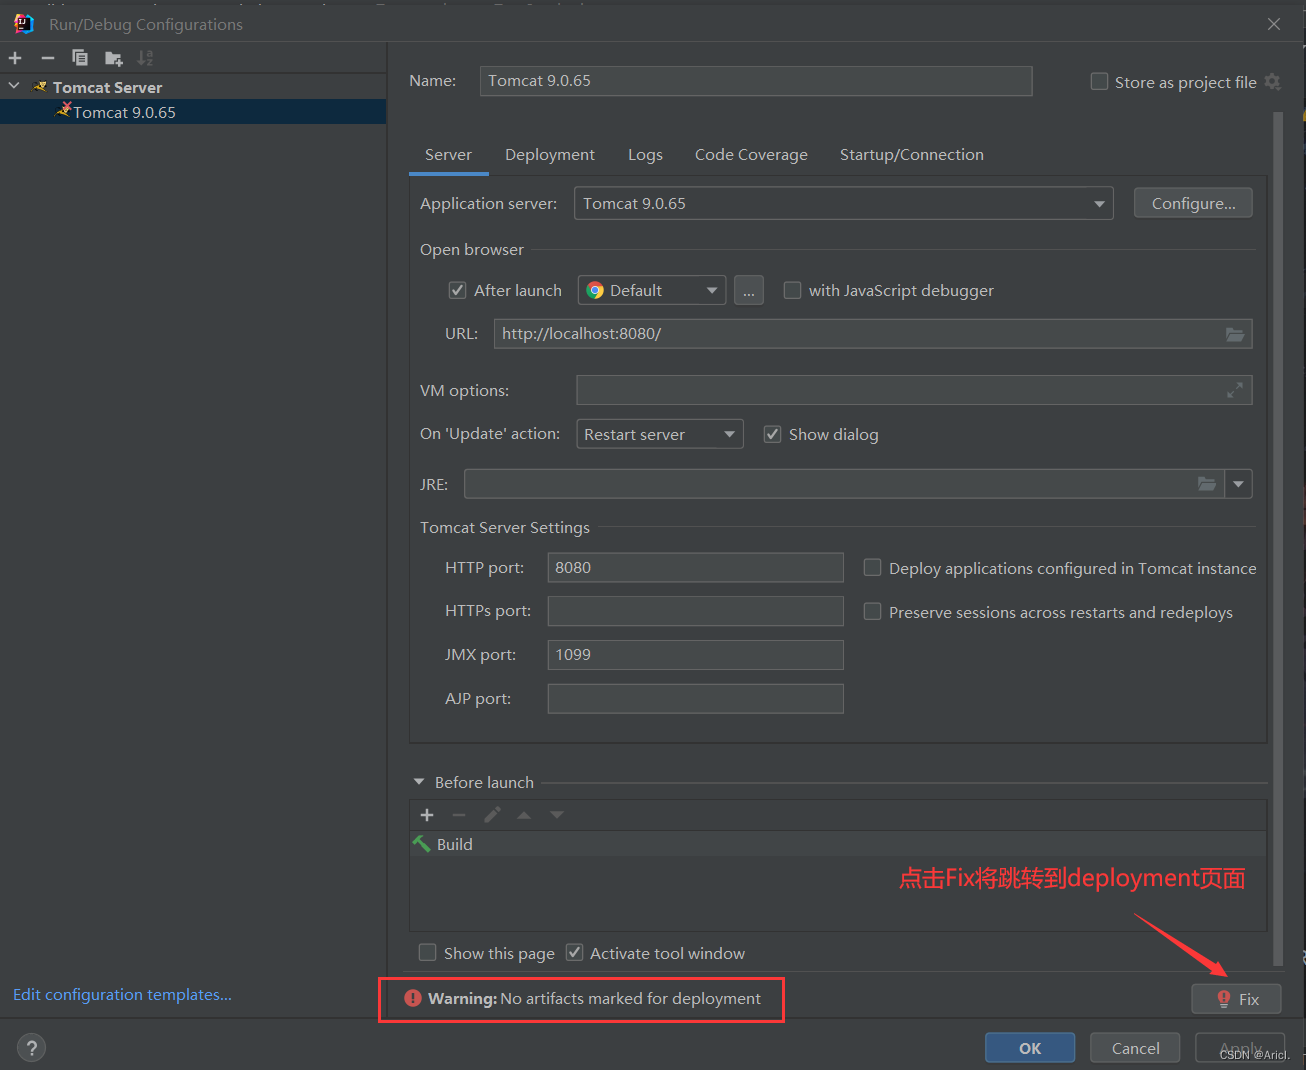
Task: Click the HTTPs port field
Action: pyautogui.click(x=696, y=611)
